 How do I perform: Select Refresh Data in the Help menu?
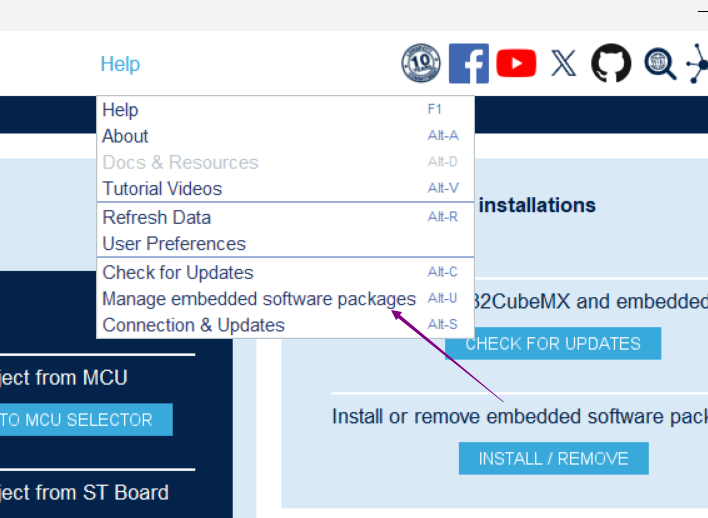pos(285,217)
